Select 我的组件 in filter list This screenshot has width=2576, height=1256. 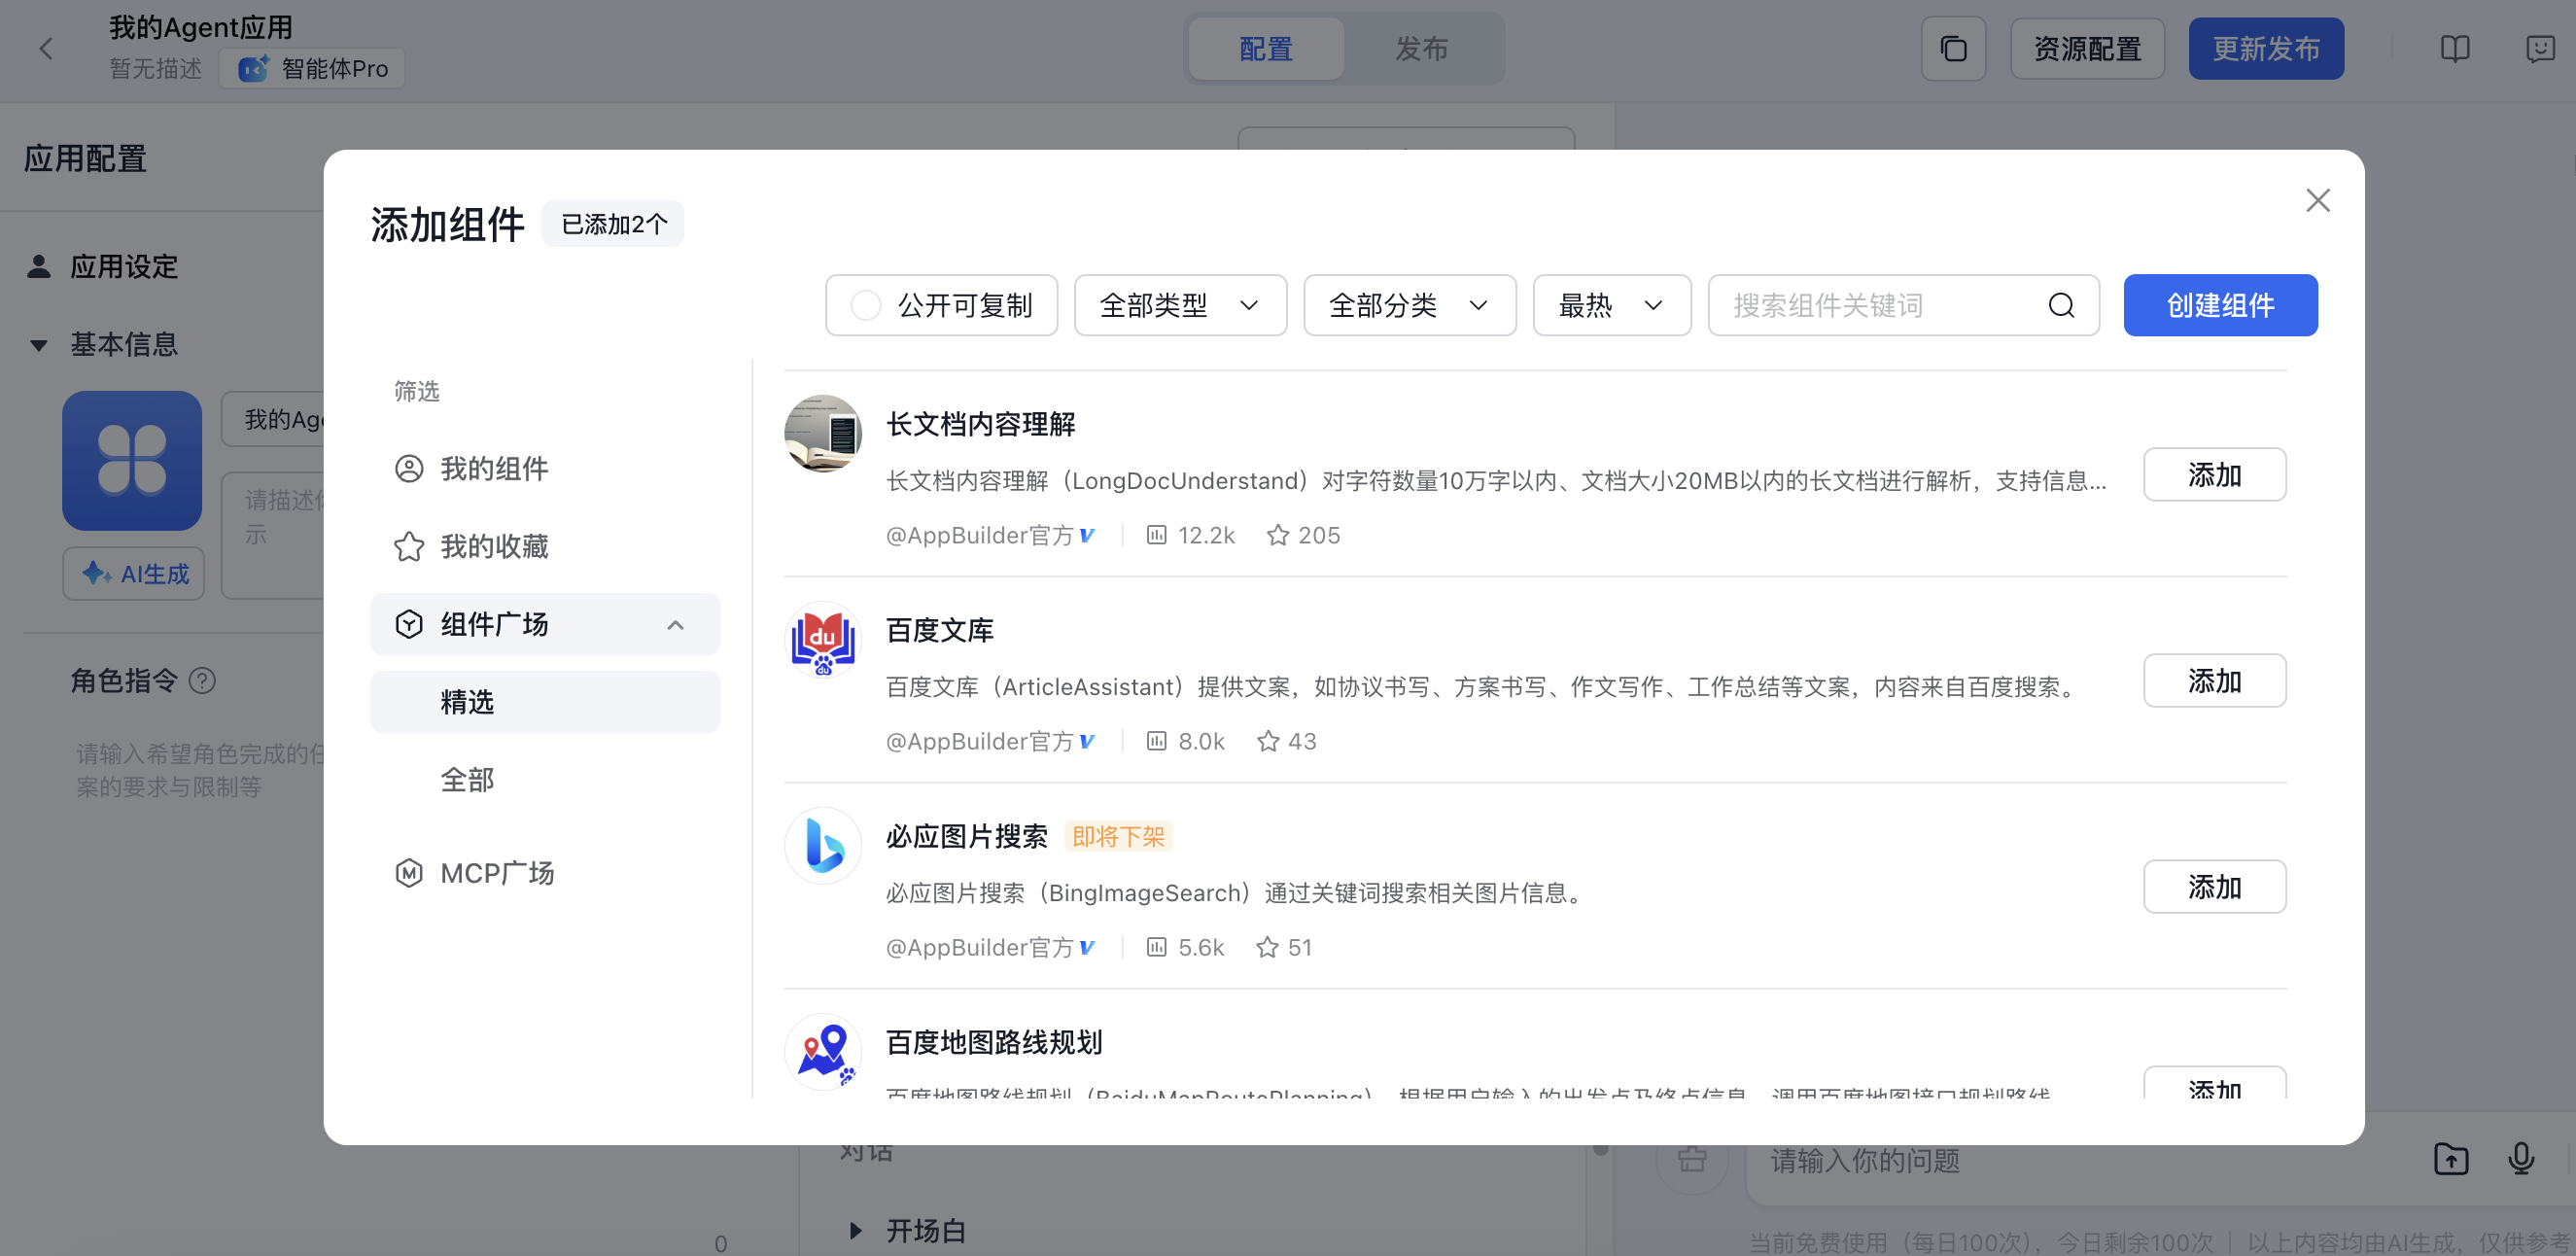point(545,469)
